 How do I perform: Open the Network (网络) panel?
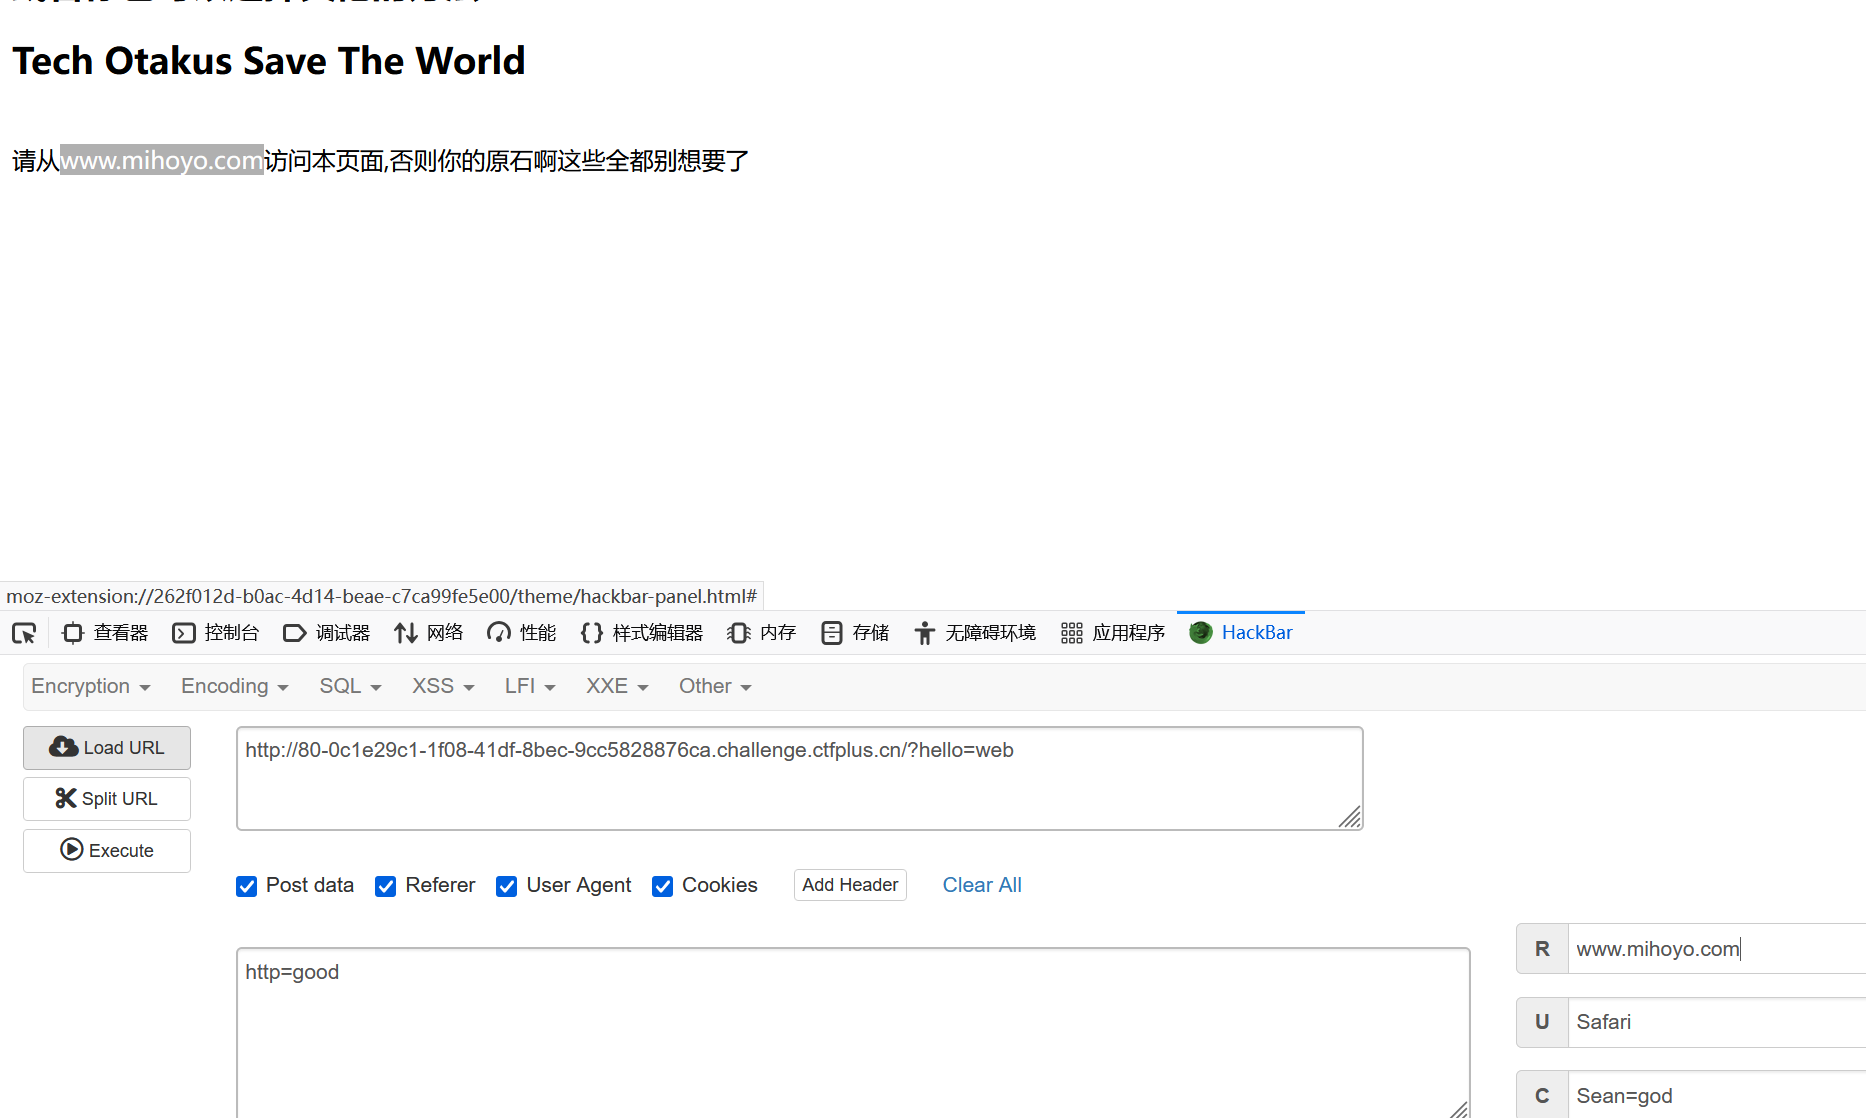coord(429,633)
